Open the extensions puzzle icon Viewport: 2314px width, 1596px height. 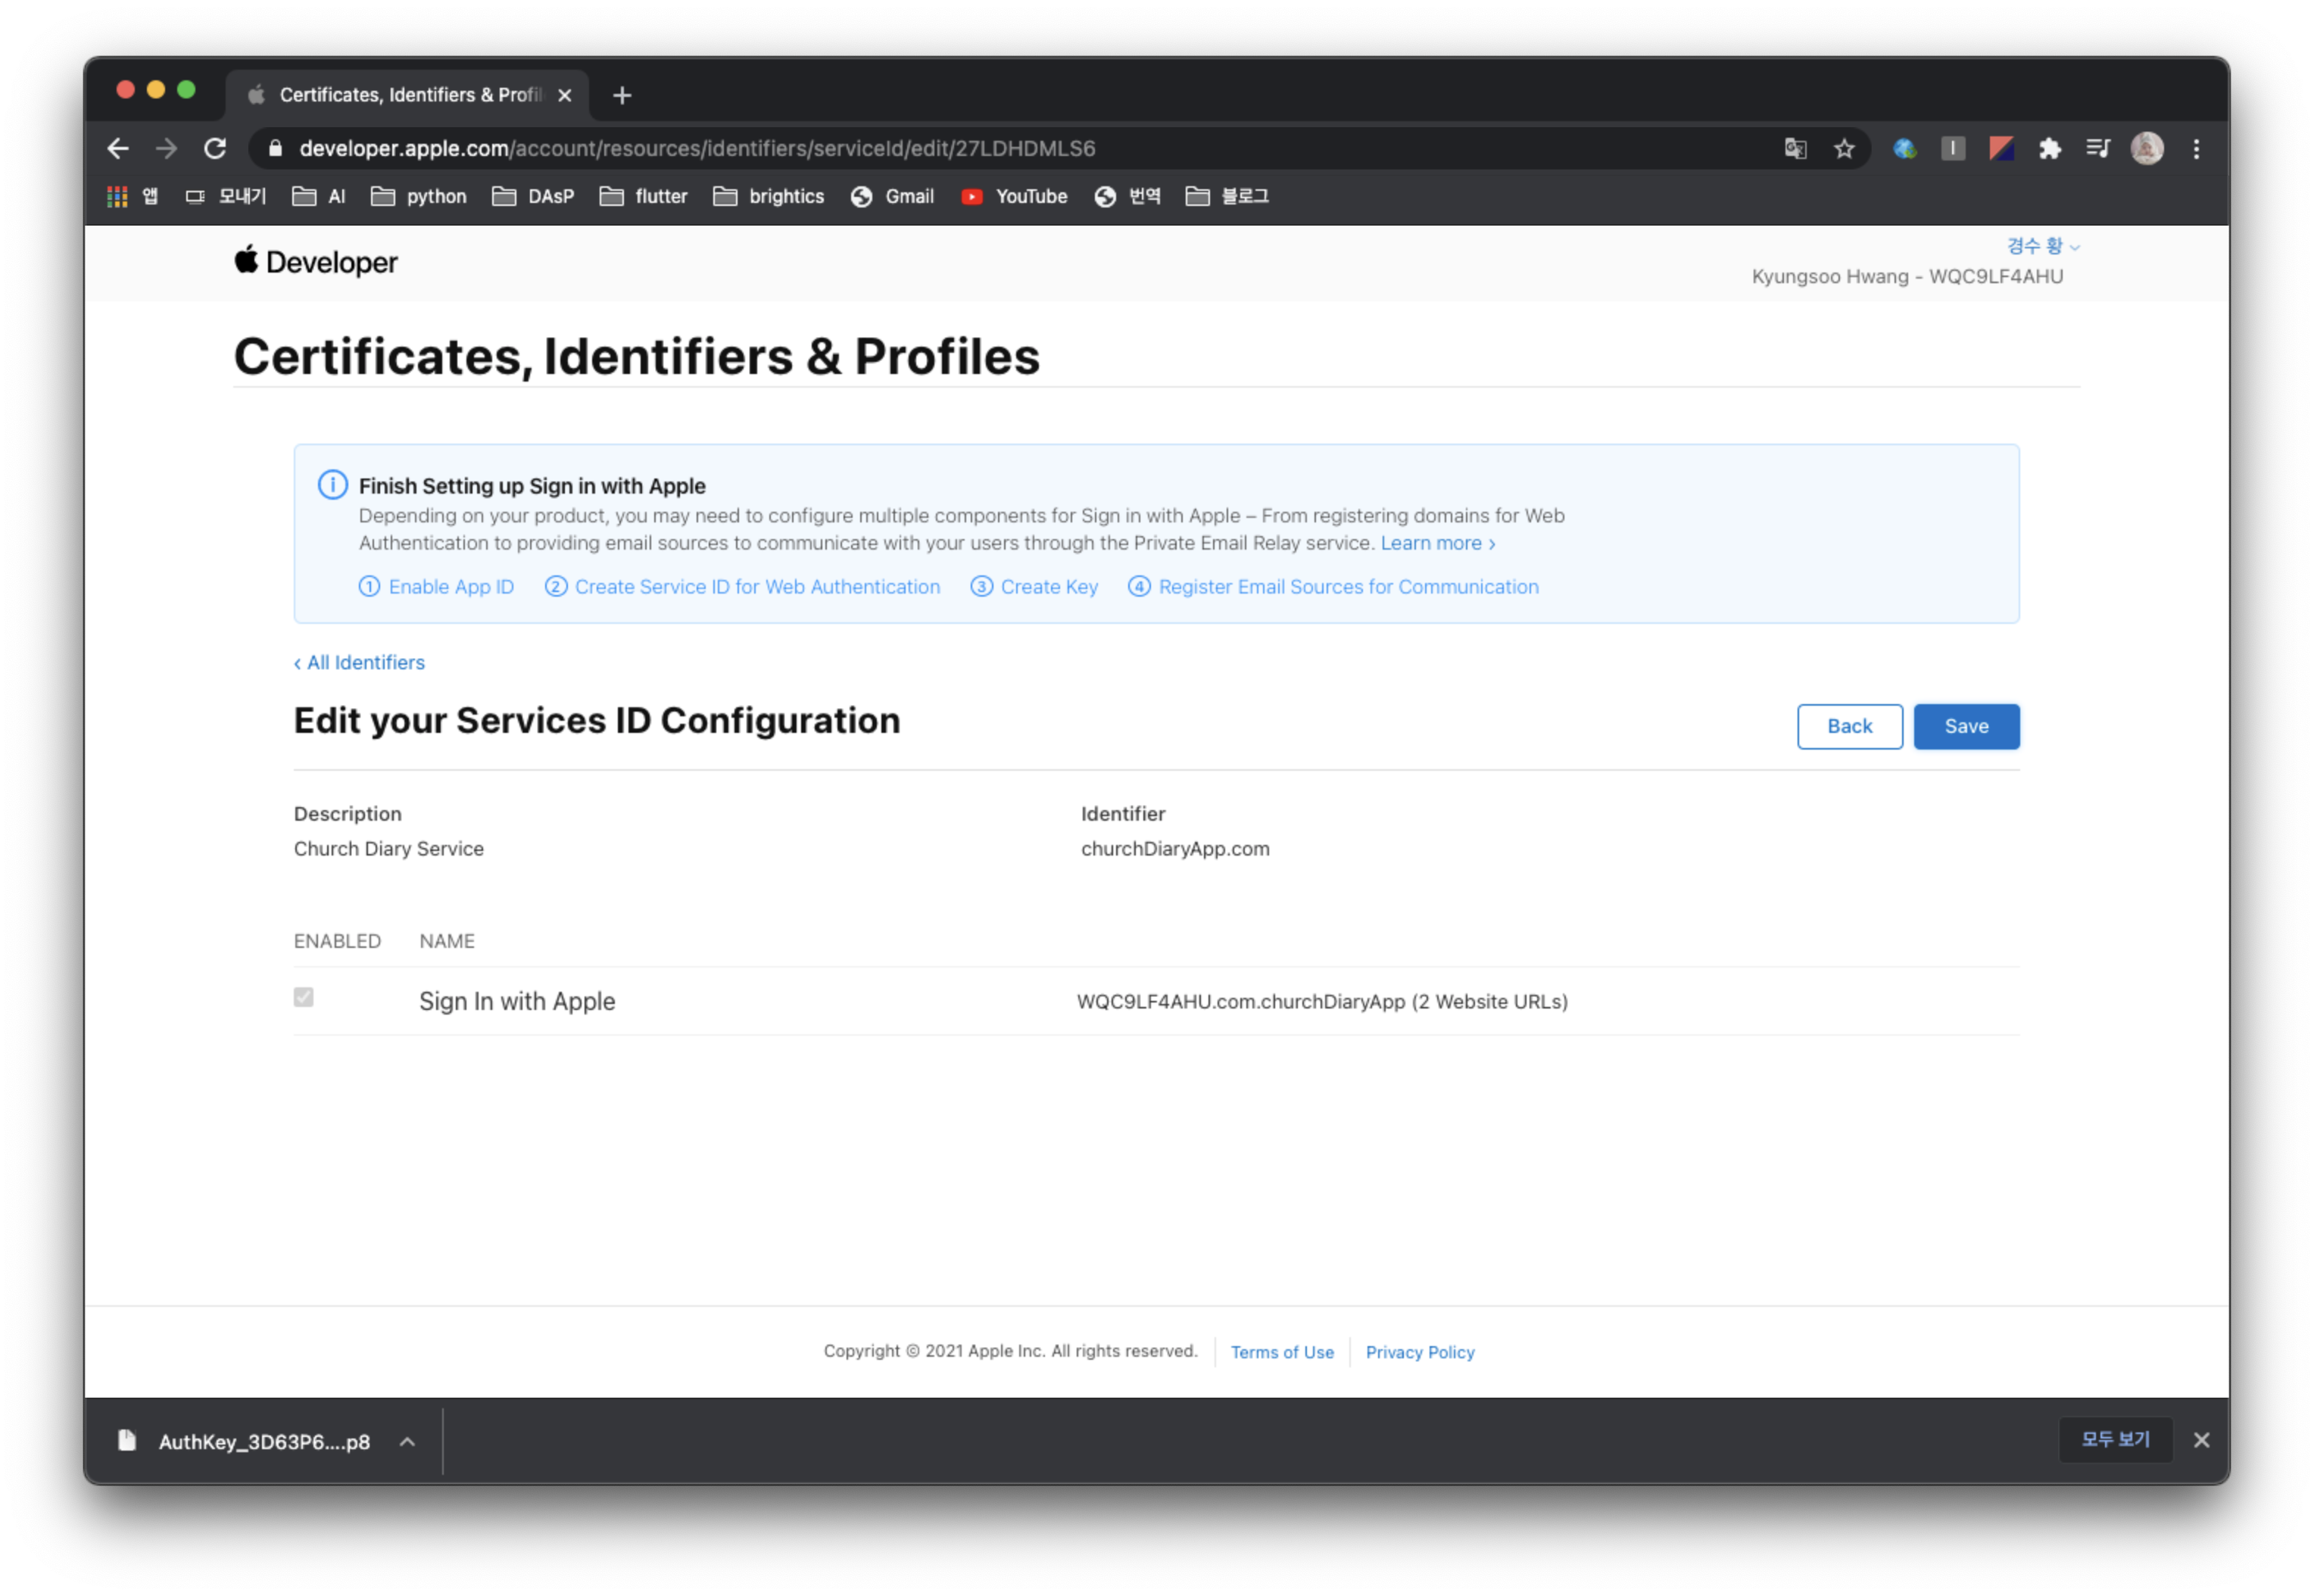[2050, 149]
